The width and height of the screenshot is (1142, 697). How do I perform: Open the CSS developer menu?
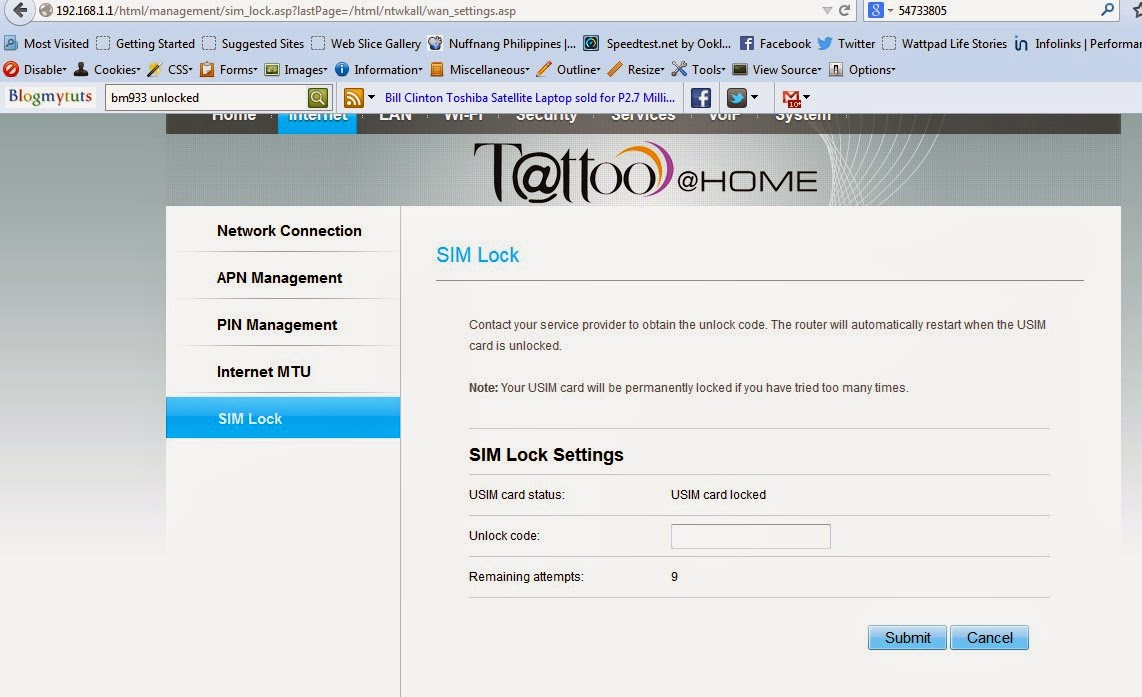click(x=170, y=70)
